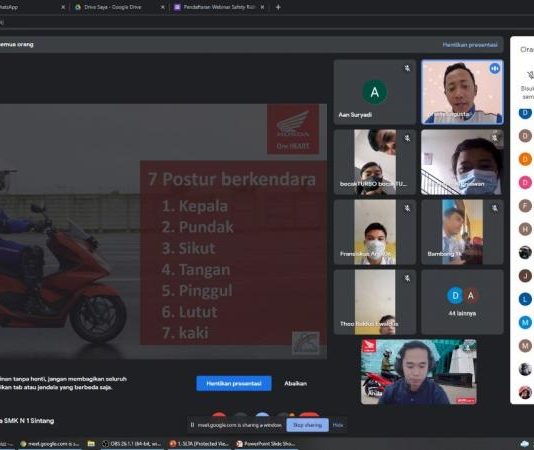Click the SMK N 1 Sintang meeting name

click(x=27, y=421)
